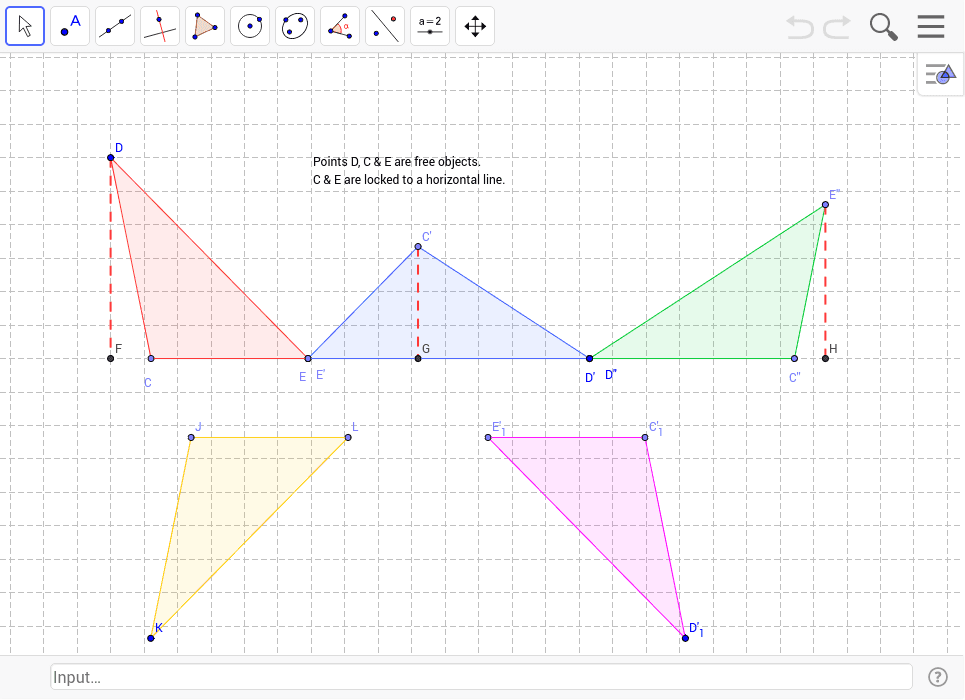Screen dimensions: 965x700
Task: Open the input help question mark
Action: [937, 677]
